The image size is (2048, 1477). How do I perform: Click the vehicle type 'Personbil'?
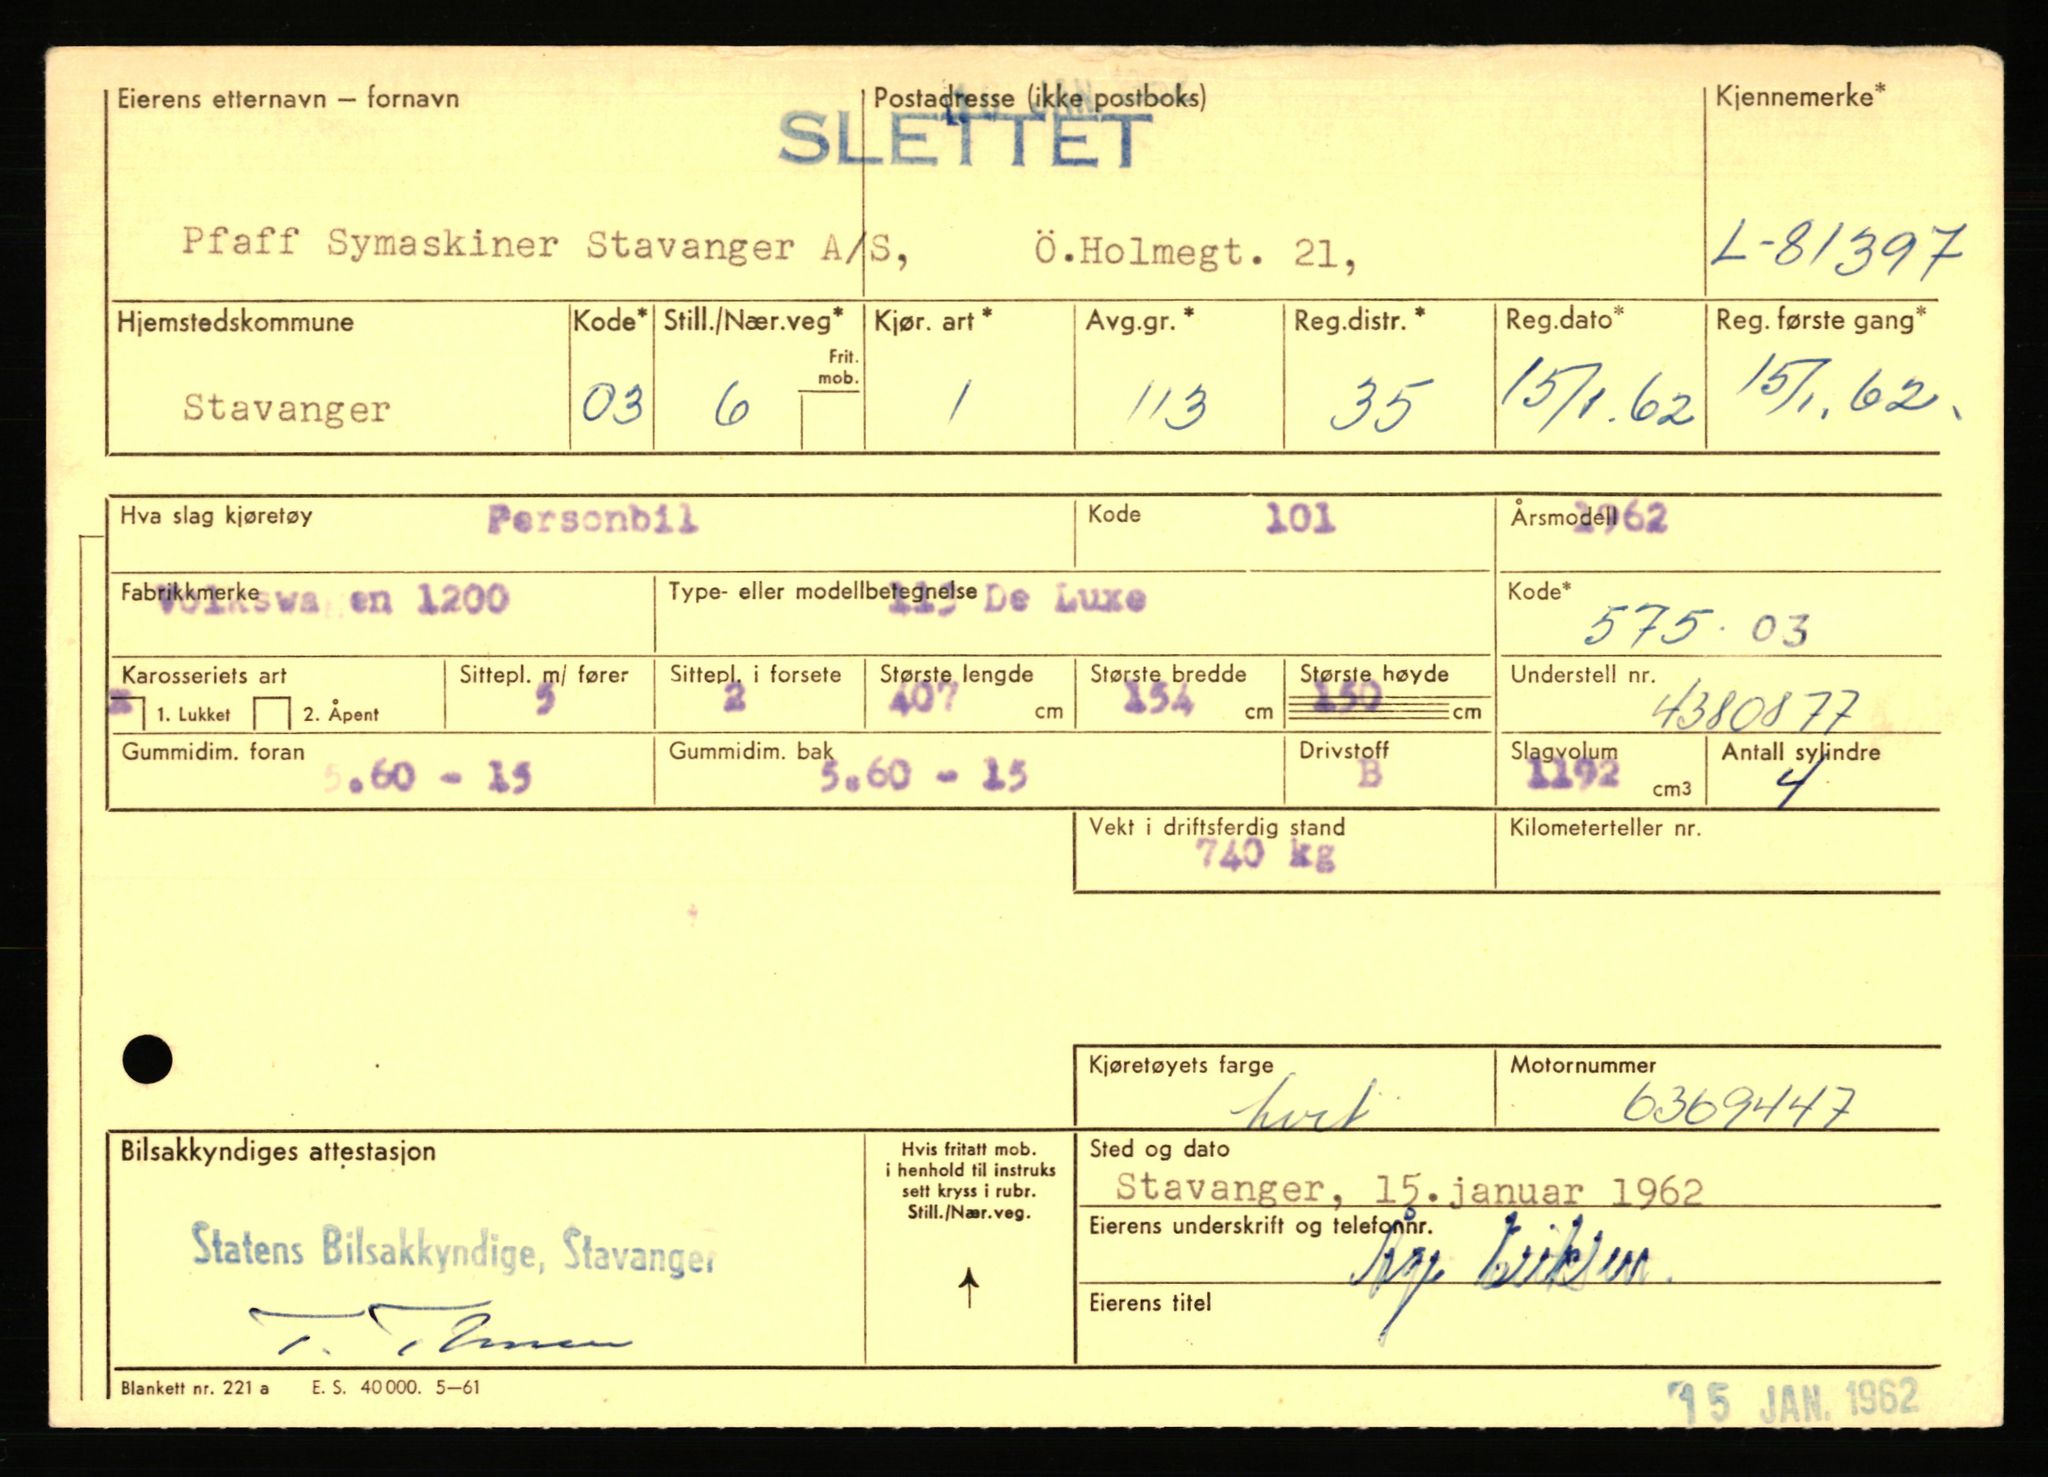[592, 519]
